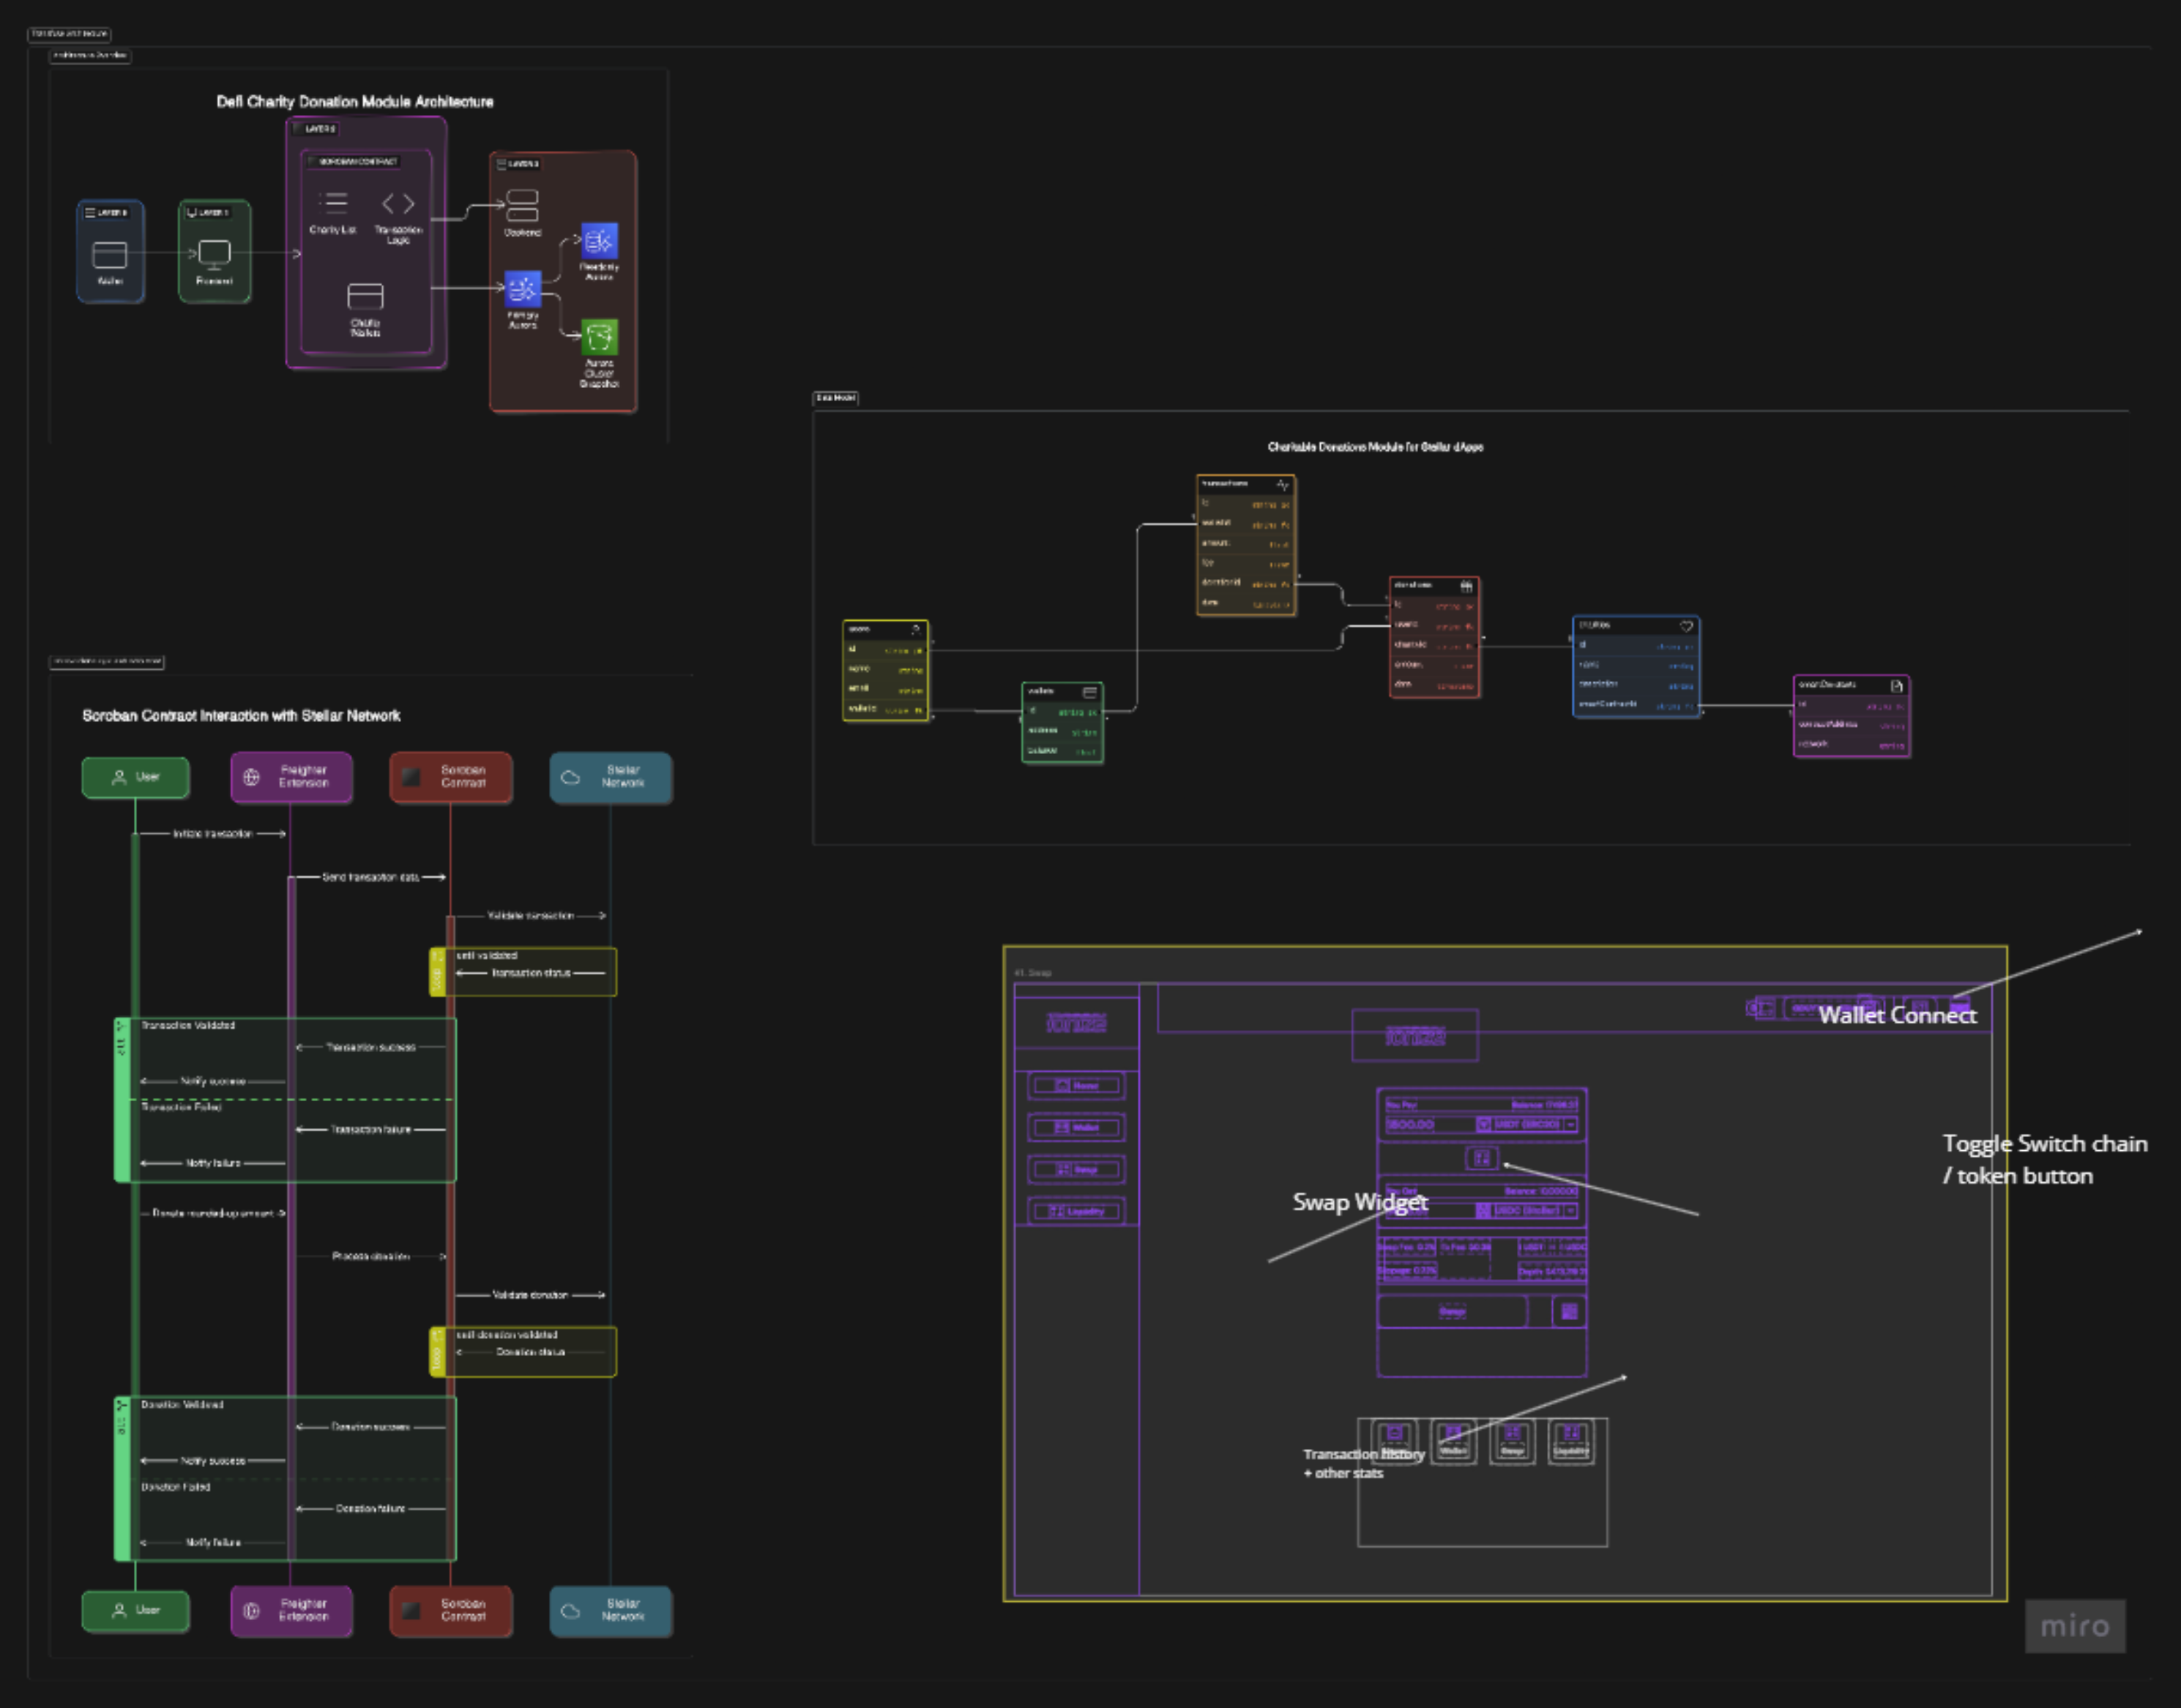The width and height of the screenshot is (2181, 1708).
Task: Click the 'Defi Charity Donation Module Architecture' title
Action: point(355,102)
